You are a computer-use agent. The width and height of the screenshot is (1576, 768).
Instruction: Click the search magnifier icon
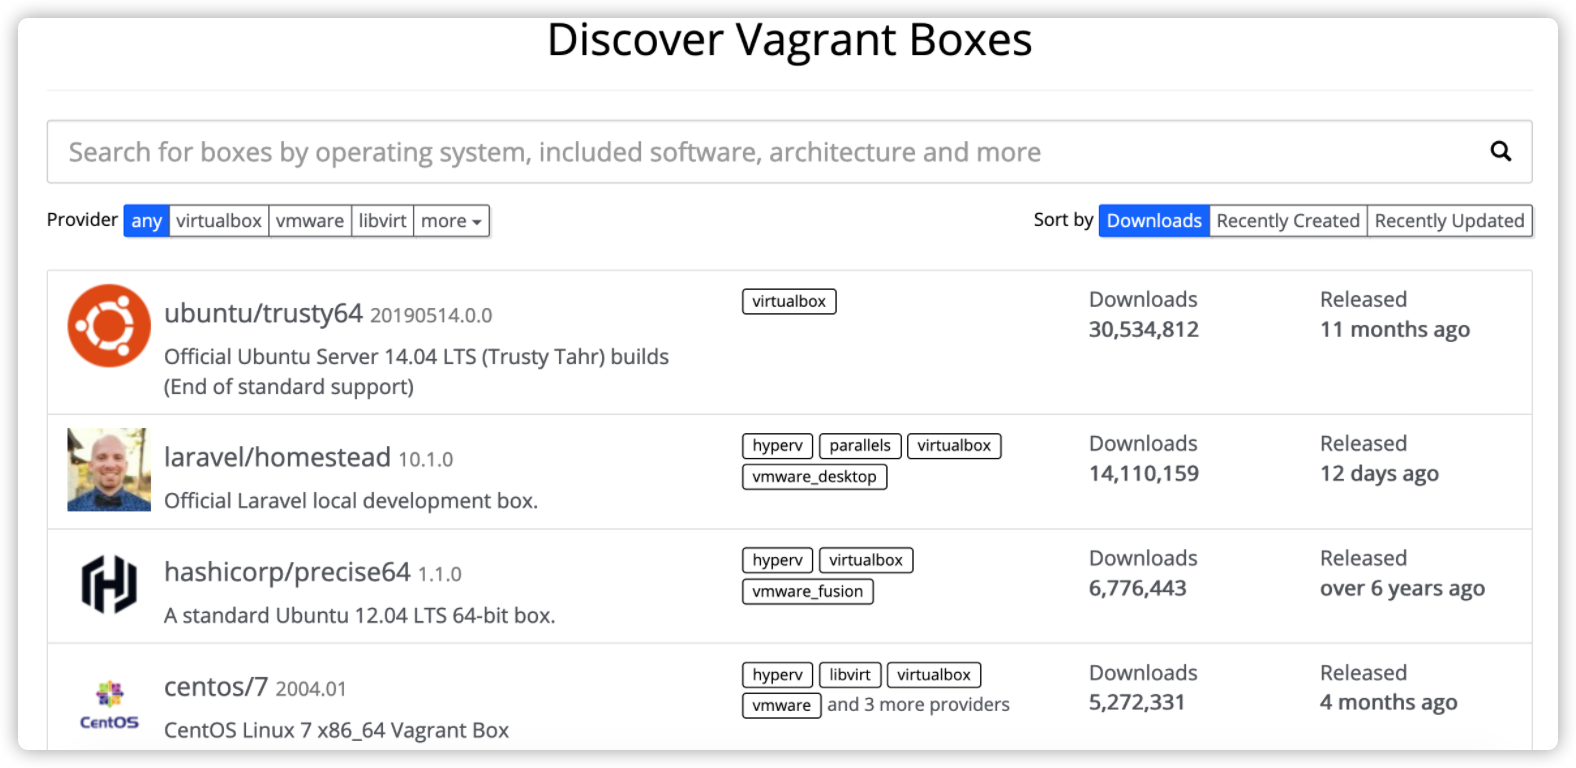point(1500,151)
